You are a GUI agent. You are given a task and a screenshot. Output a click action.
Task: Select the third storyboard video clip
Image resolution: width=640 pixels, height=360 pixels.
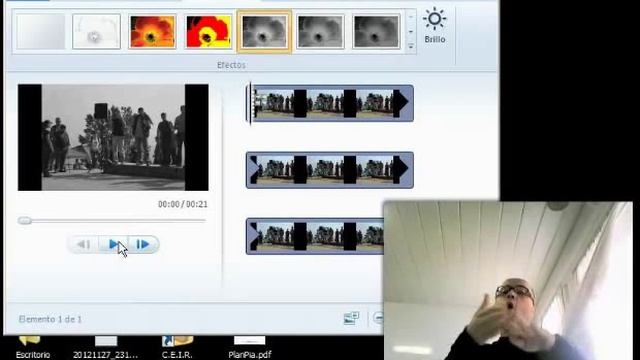[x=315, y=236]
